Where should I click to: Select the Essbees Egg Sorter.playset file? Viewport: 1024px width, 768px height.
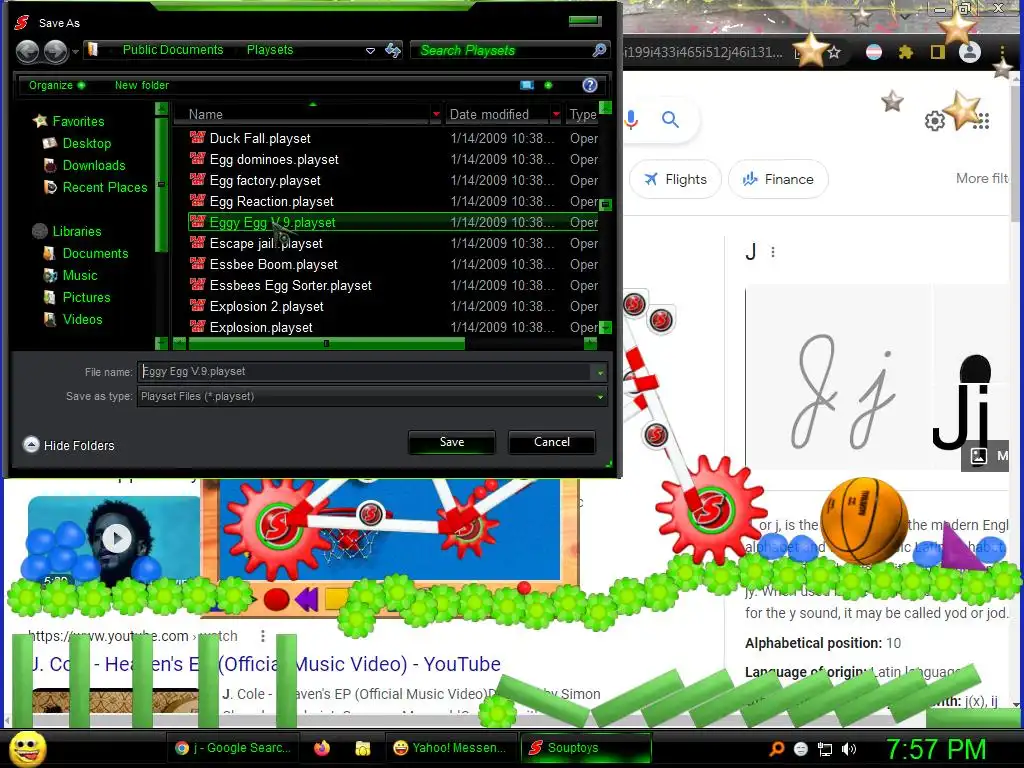(x=291, y=285)
